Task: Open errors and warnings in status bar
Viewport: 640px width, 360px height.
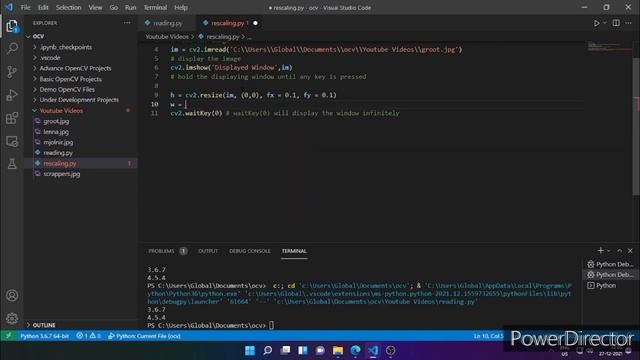Action: [x=88, y=336]
